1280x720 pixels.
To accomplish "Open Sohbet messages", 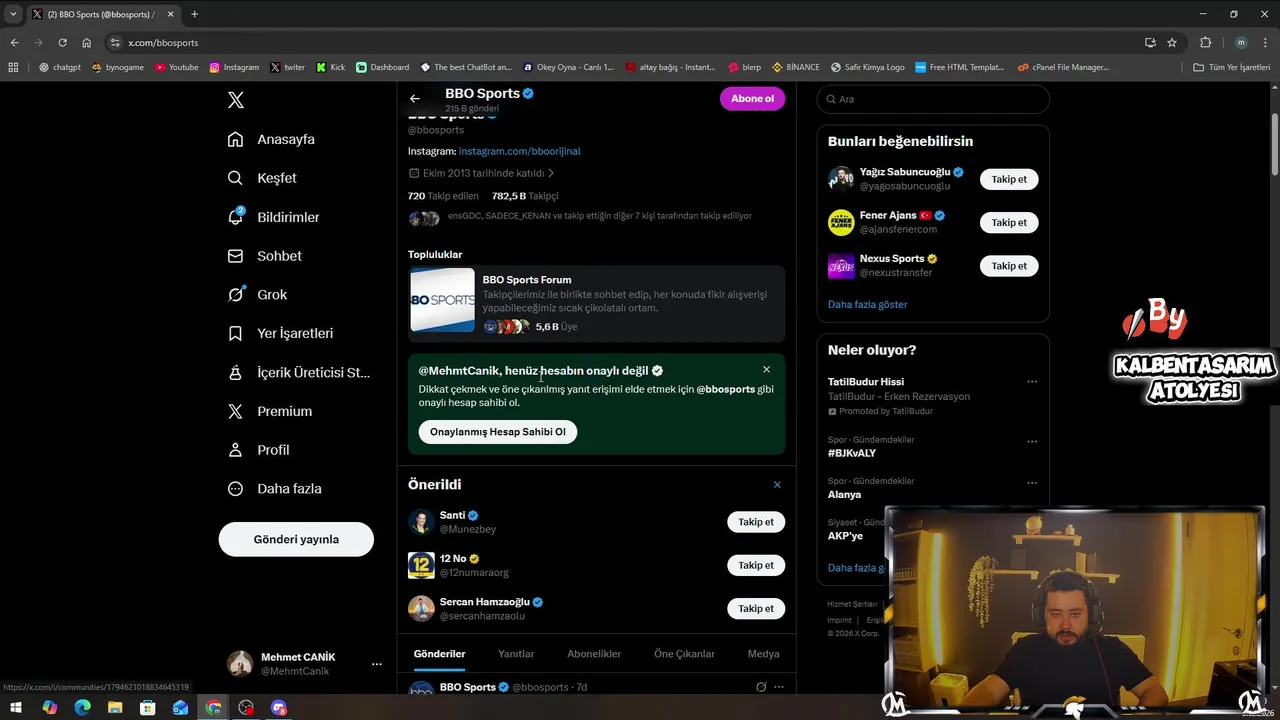I will [265, 256].
